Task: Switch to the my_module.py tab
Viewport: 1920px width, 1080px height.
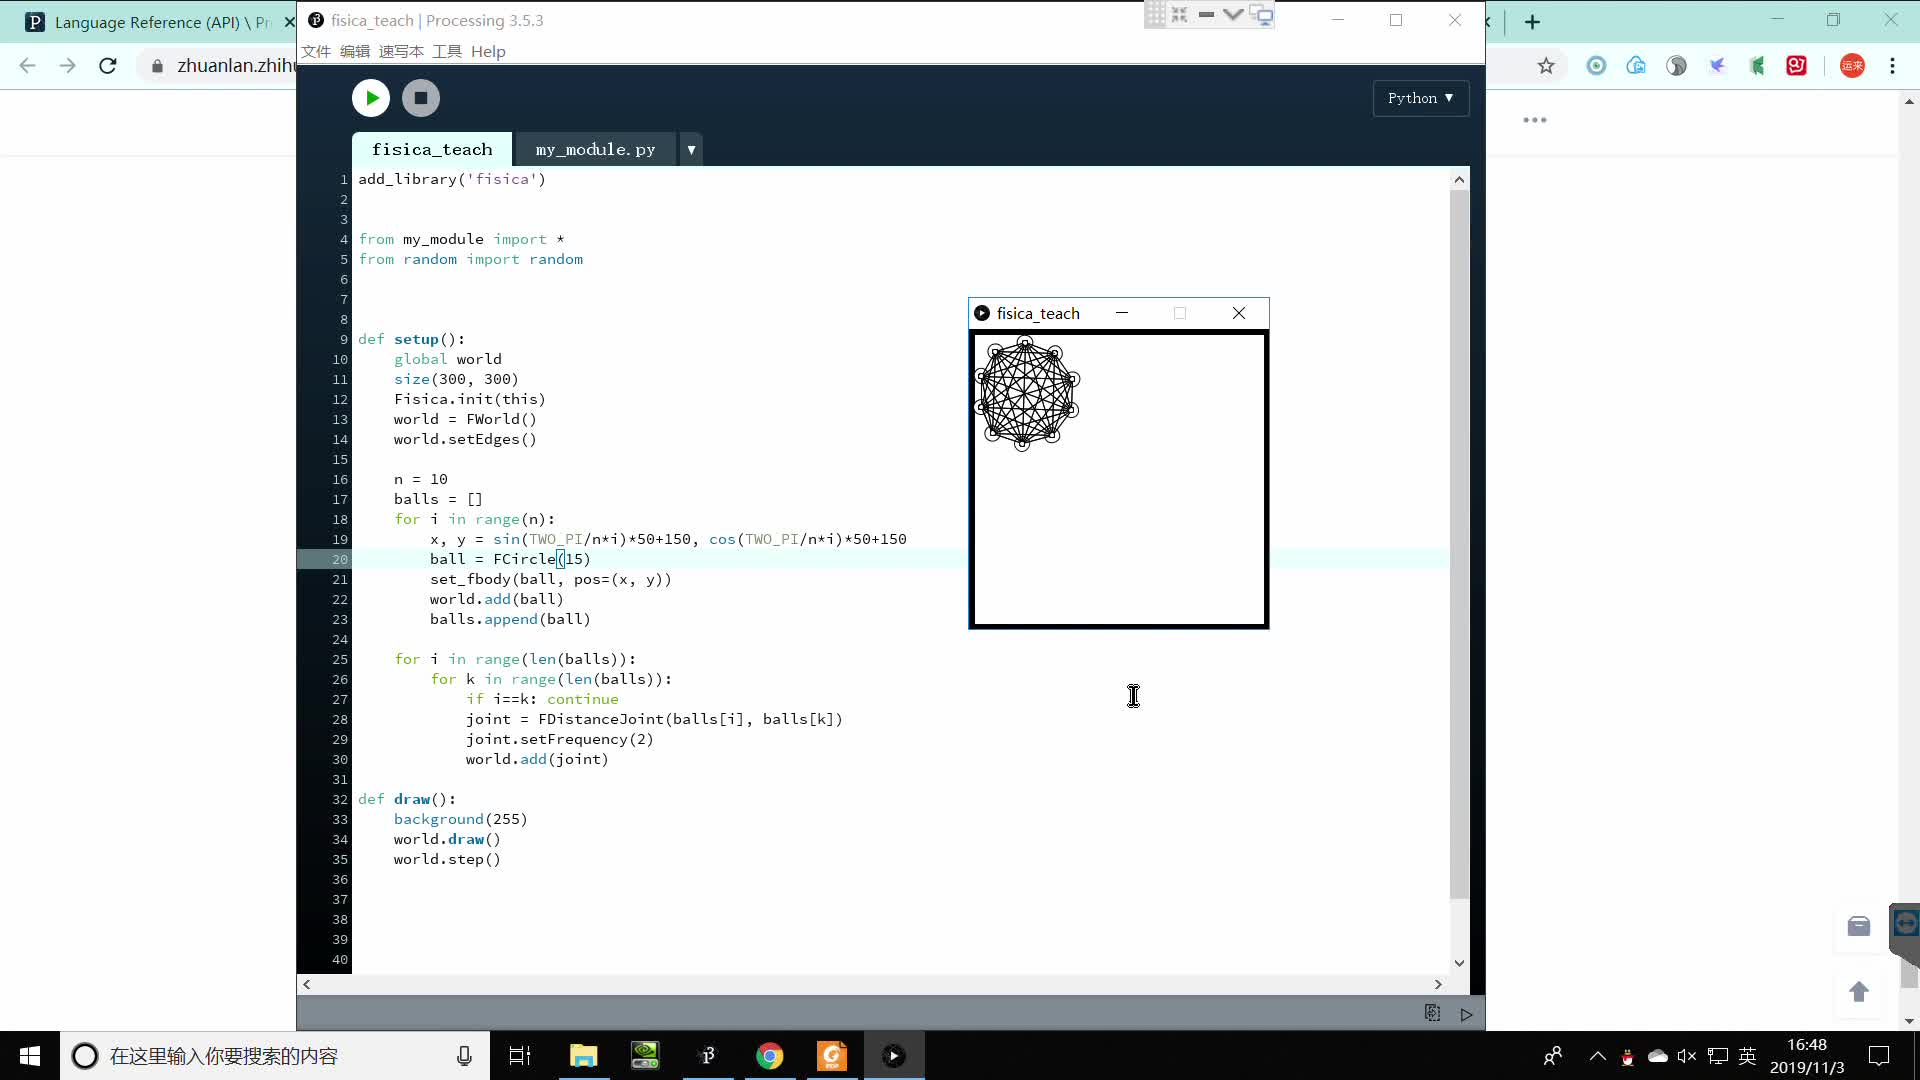Action: (x=595, y=150)
